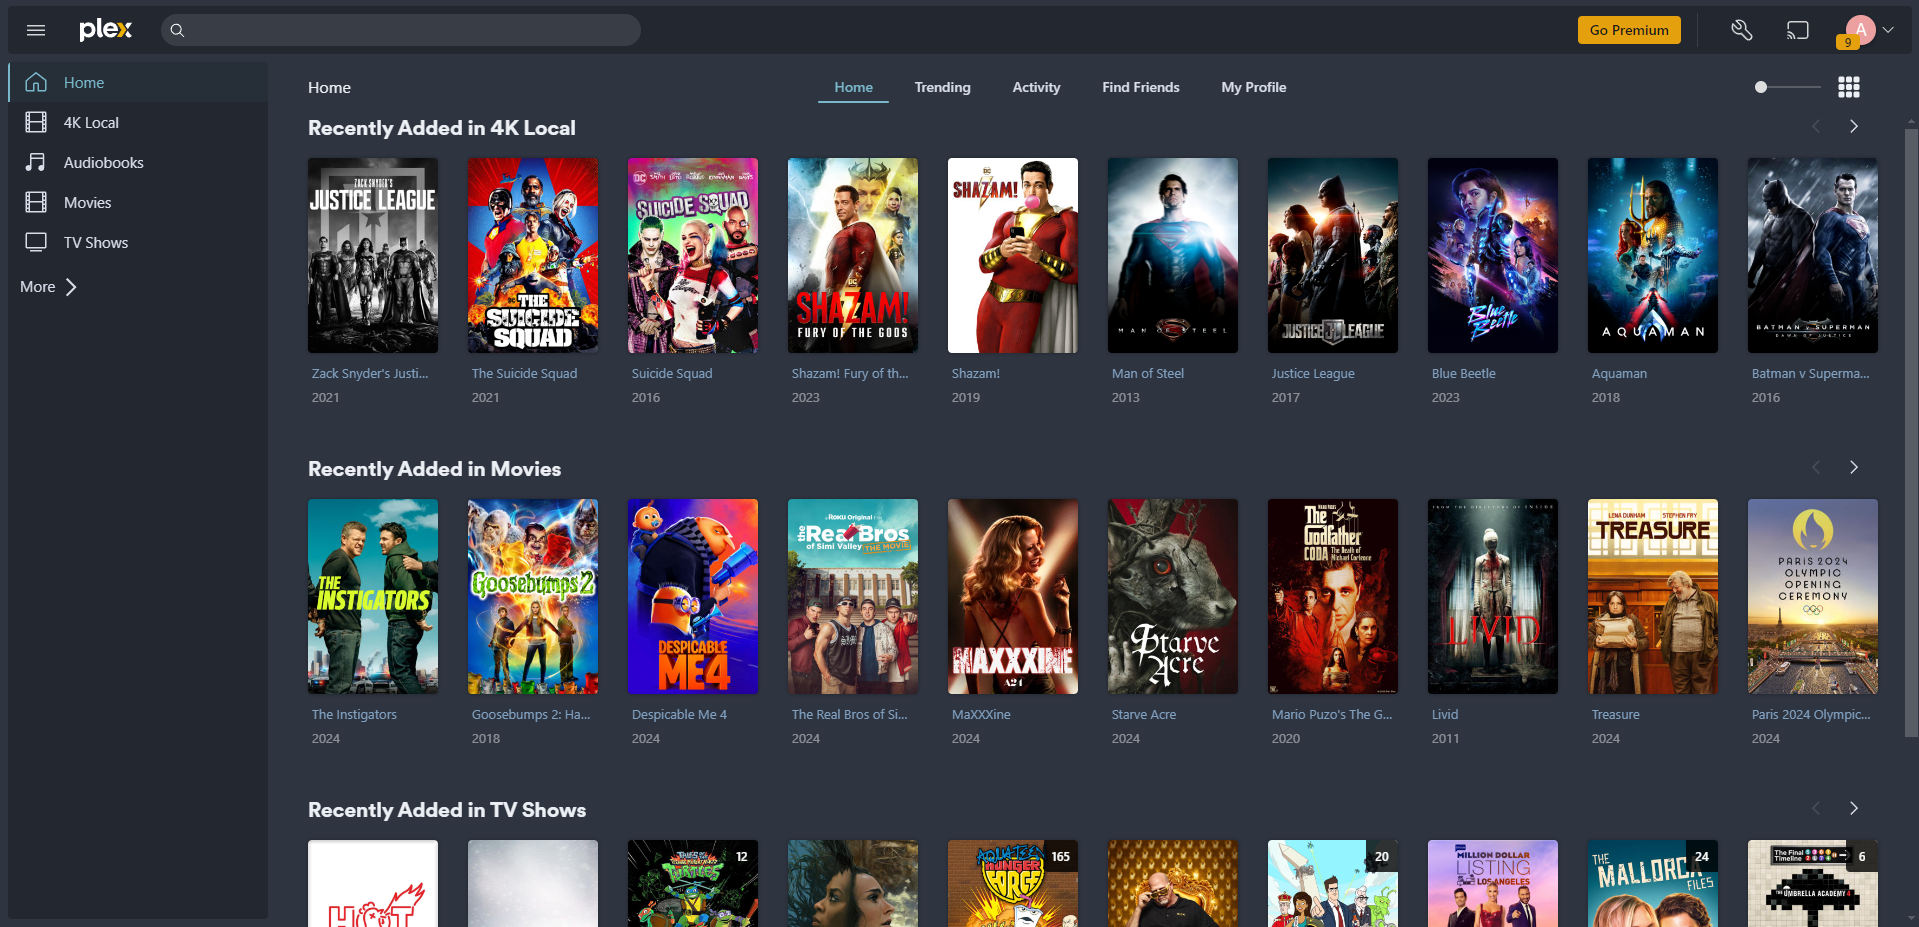Open the Goosebumps 2 poster
Image resolution: width=1919 pixels, height=927 pixels.
(533, 596)
